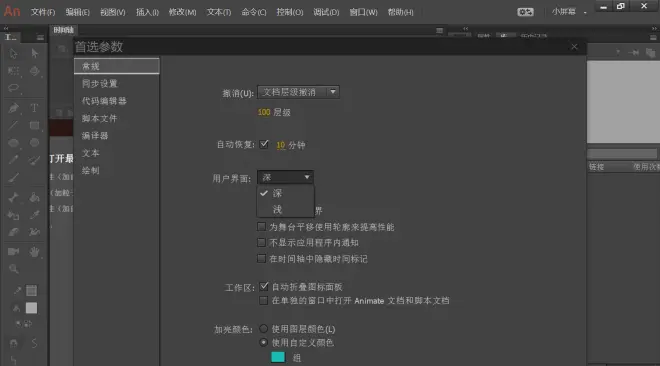Select the Subselection tool
660x366 pixels.
click(x=35, y=53)
